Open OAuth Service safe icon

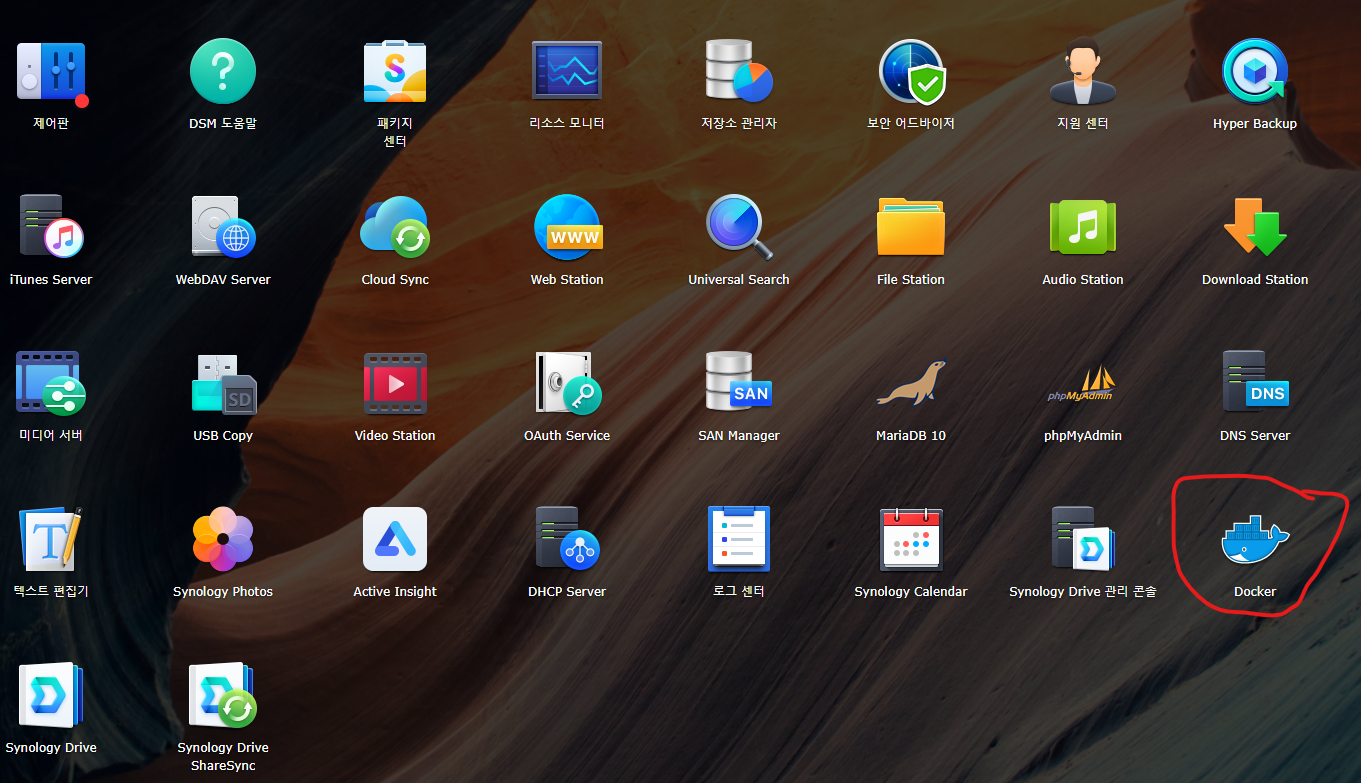(x=567, y=384)
